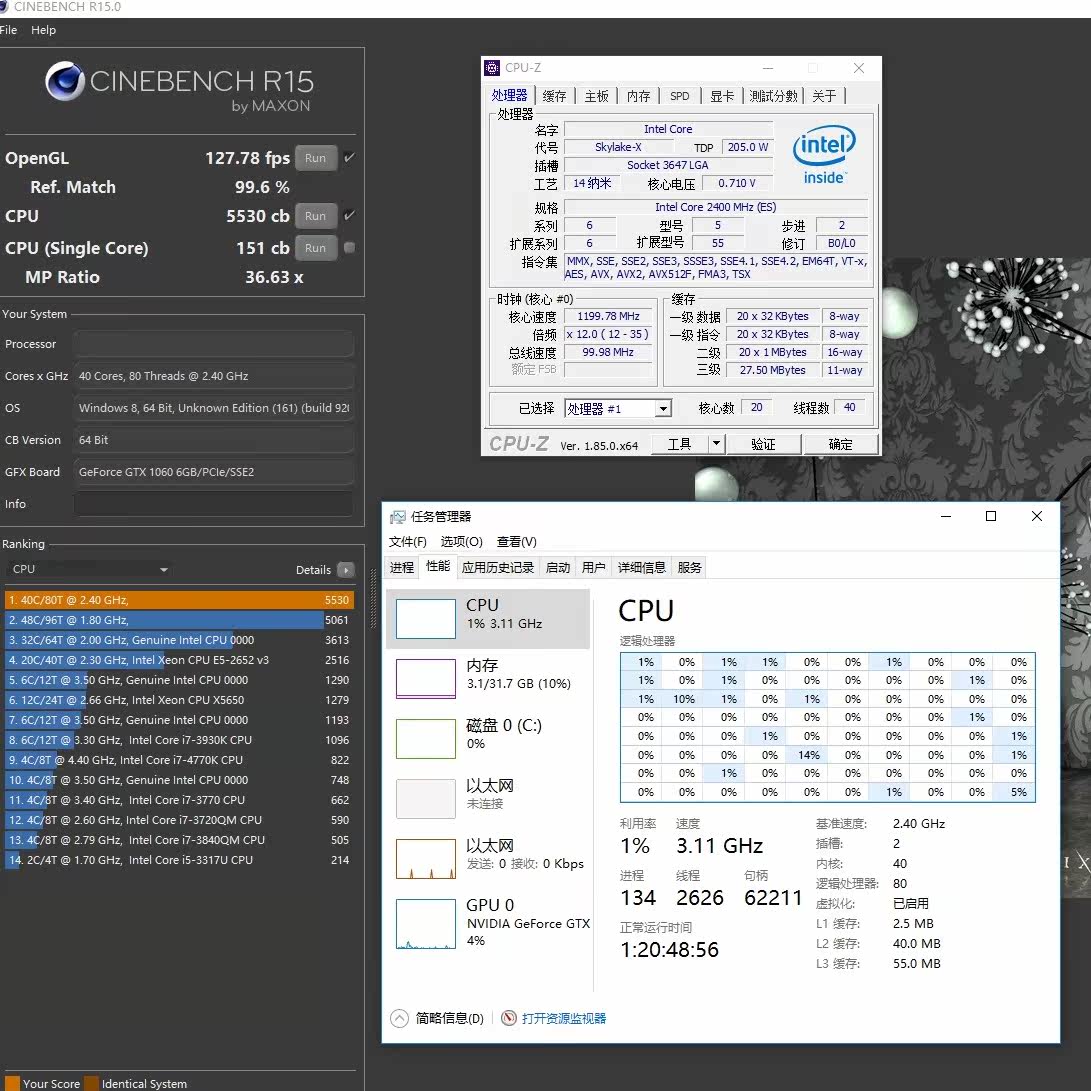Switch to CPU-Z 缓存 tab

click(555, 96)
